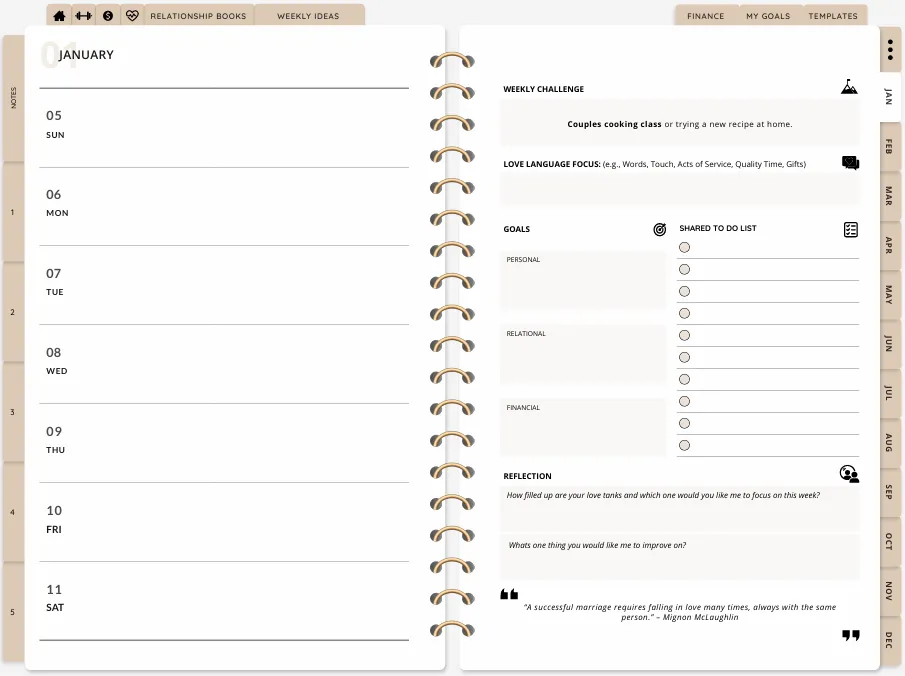Check the fifth Shared To Do List circle

(685, 335)
